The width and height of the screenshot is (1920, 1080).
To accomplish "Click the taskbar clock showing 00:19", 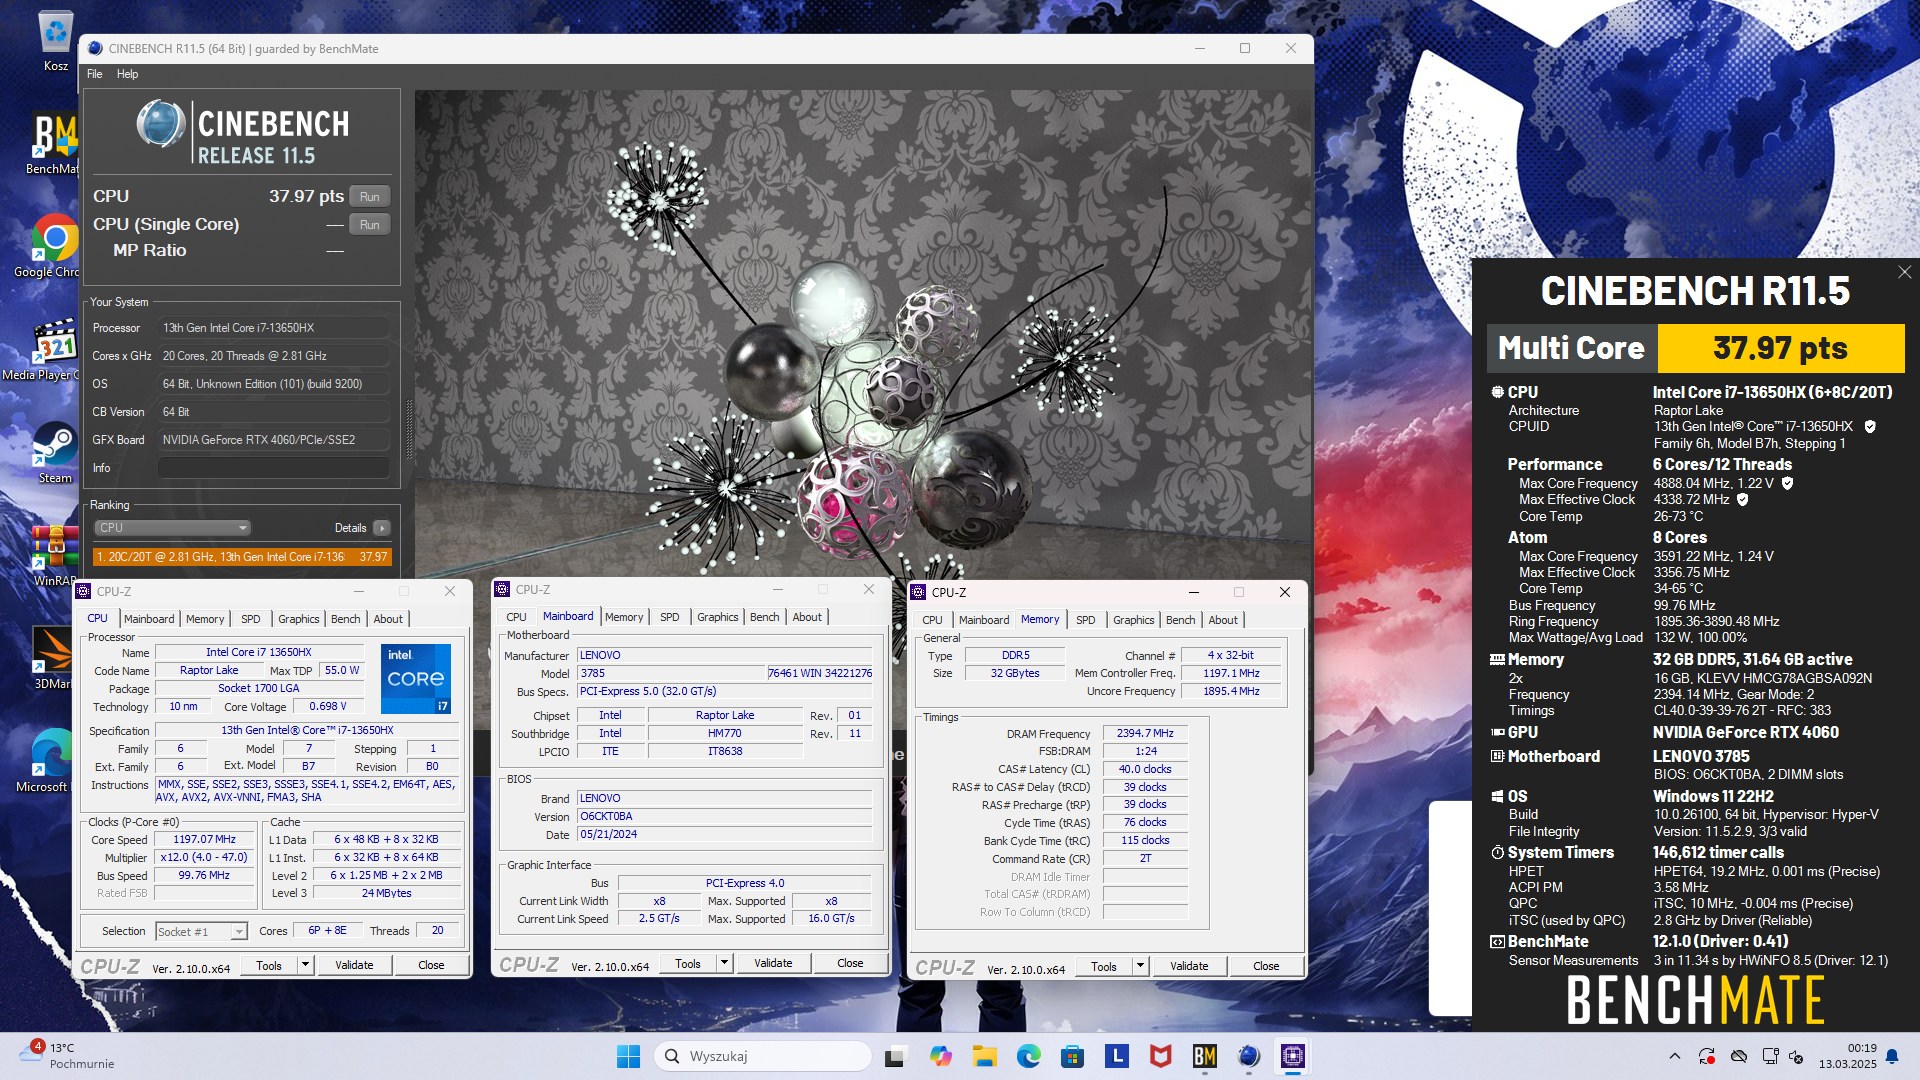I will (x=1847, y=1056).
